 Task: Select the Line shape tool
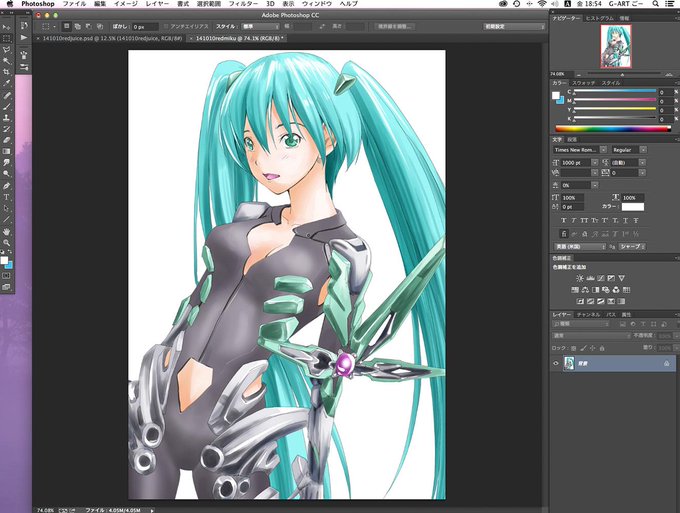[7, 220]
